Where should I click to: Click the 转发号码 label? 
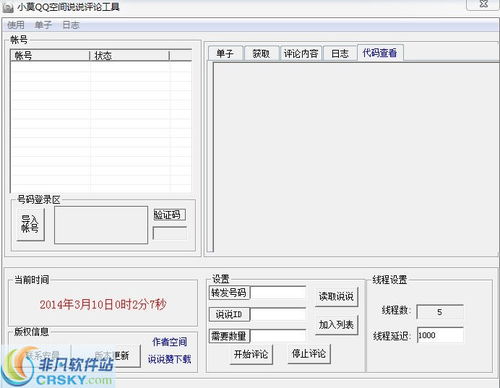229,293
